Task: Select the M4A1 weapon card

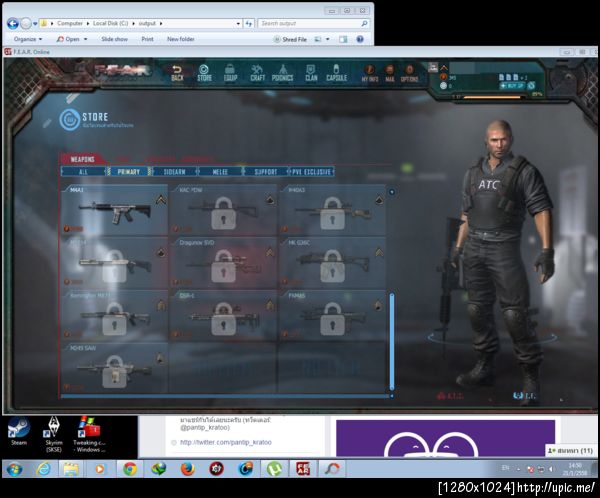Action: point(114,210)
